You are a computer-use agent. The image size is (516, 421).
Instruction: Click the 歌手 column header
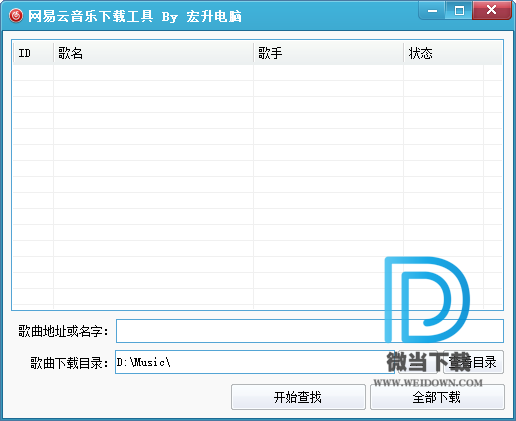(328, 53)
